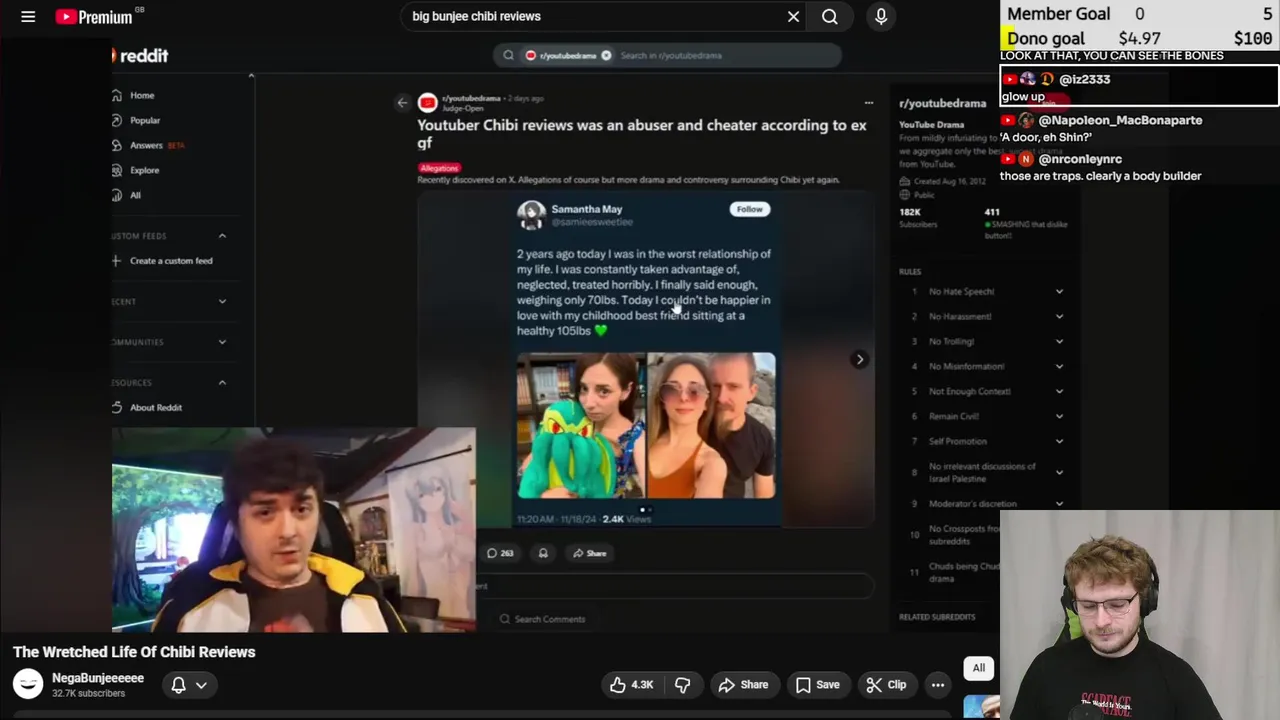Go back with the post arrow button
The width and height of the screenshot is (1280, 720).
pyautogui.click(x=402, y=102)
